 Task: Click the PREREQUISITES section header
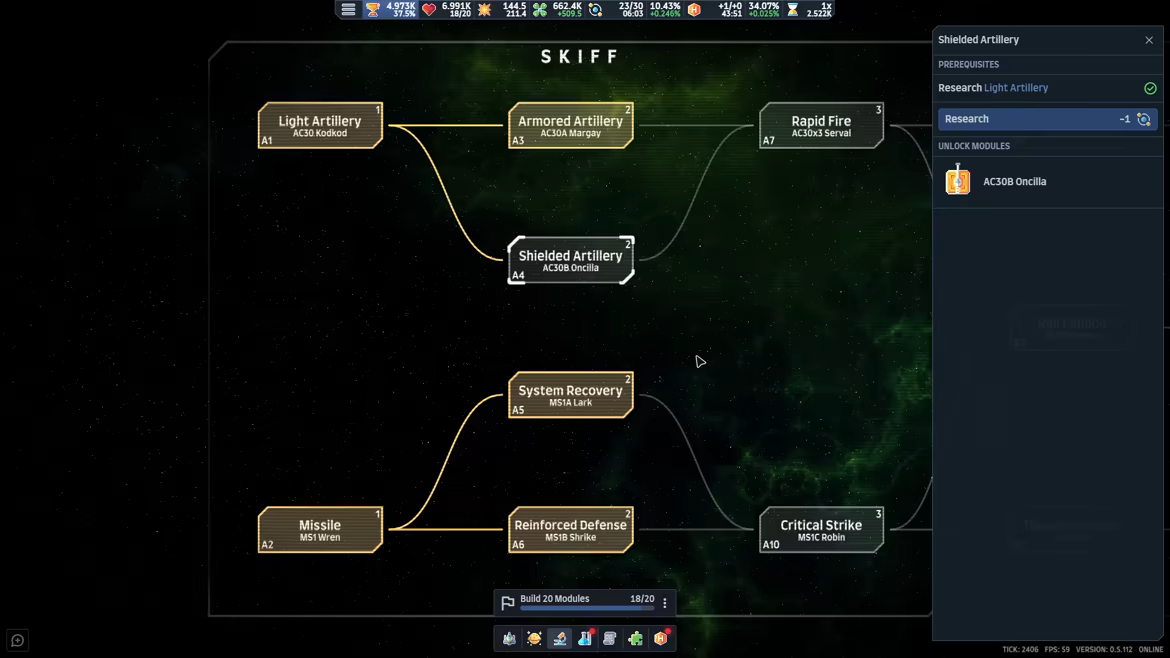(x=969, y=65)
